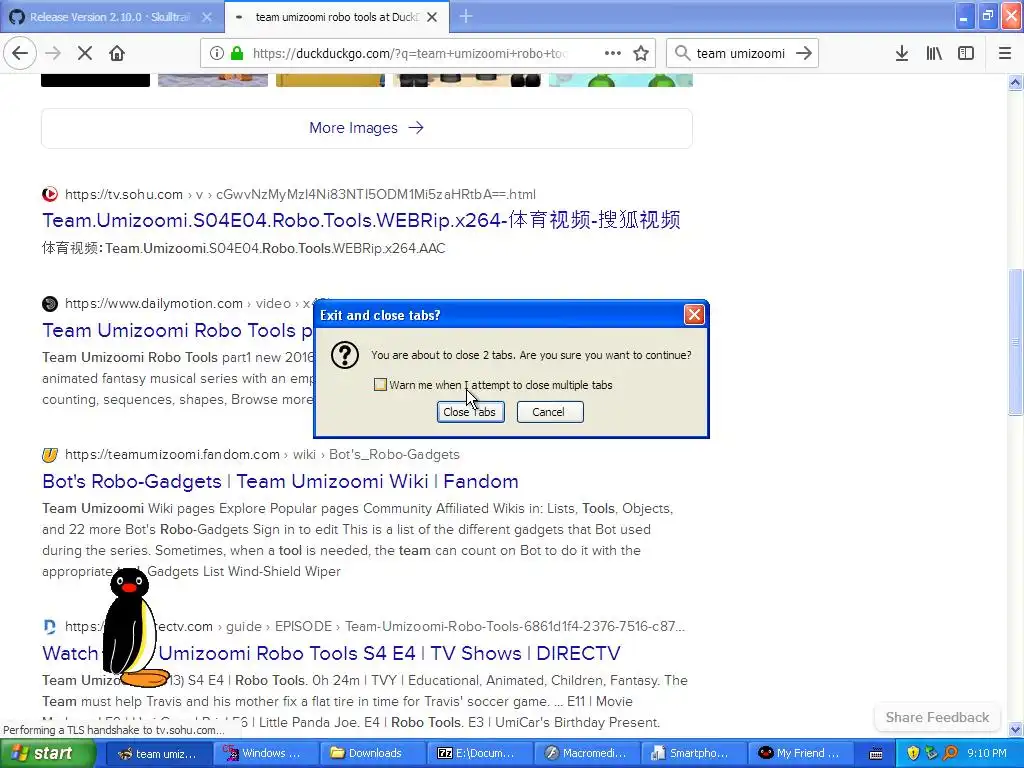
Task: Close the Release Version 2.10.0 tab
Action: click(x=206, y=17)
